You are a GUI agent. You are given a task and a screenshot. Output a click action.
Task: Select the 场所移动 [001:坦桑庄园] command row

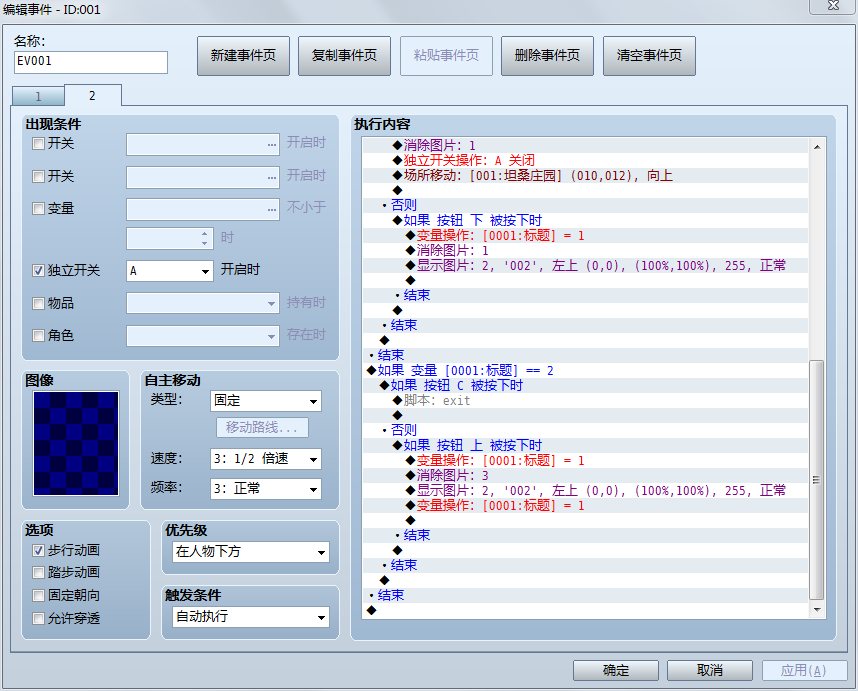585,176
